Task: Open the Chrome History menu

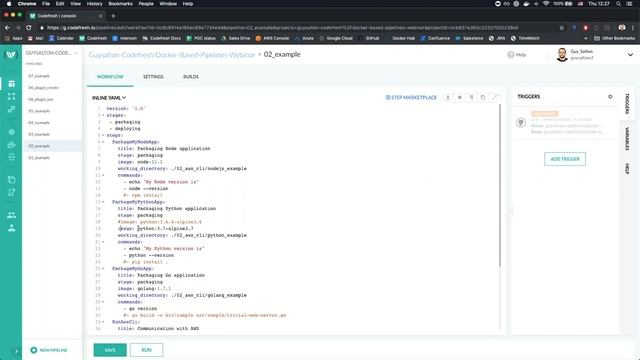Action: coord(94,4)
